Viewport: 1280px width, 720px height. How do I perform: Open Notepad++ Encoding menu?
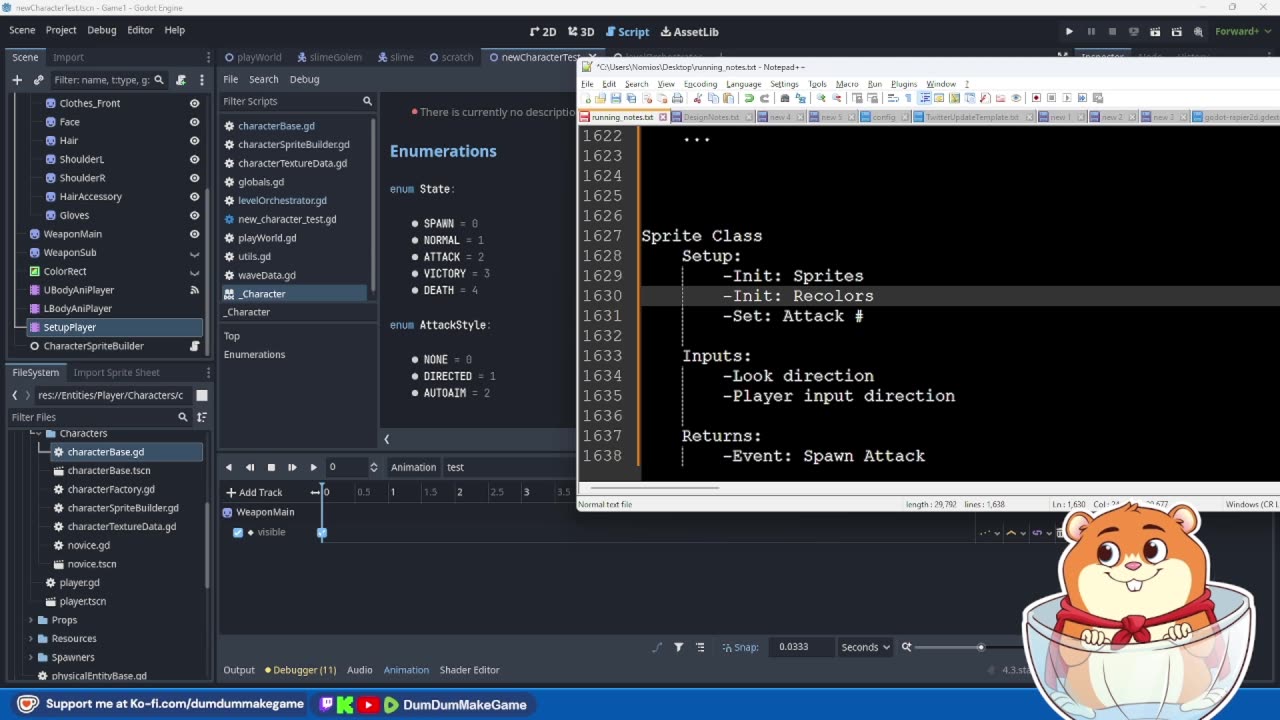tap(700, 84)
